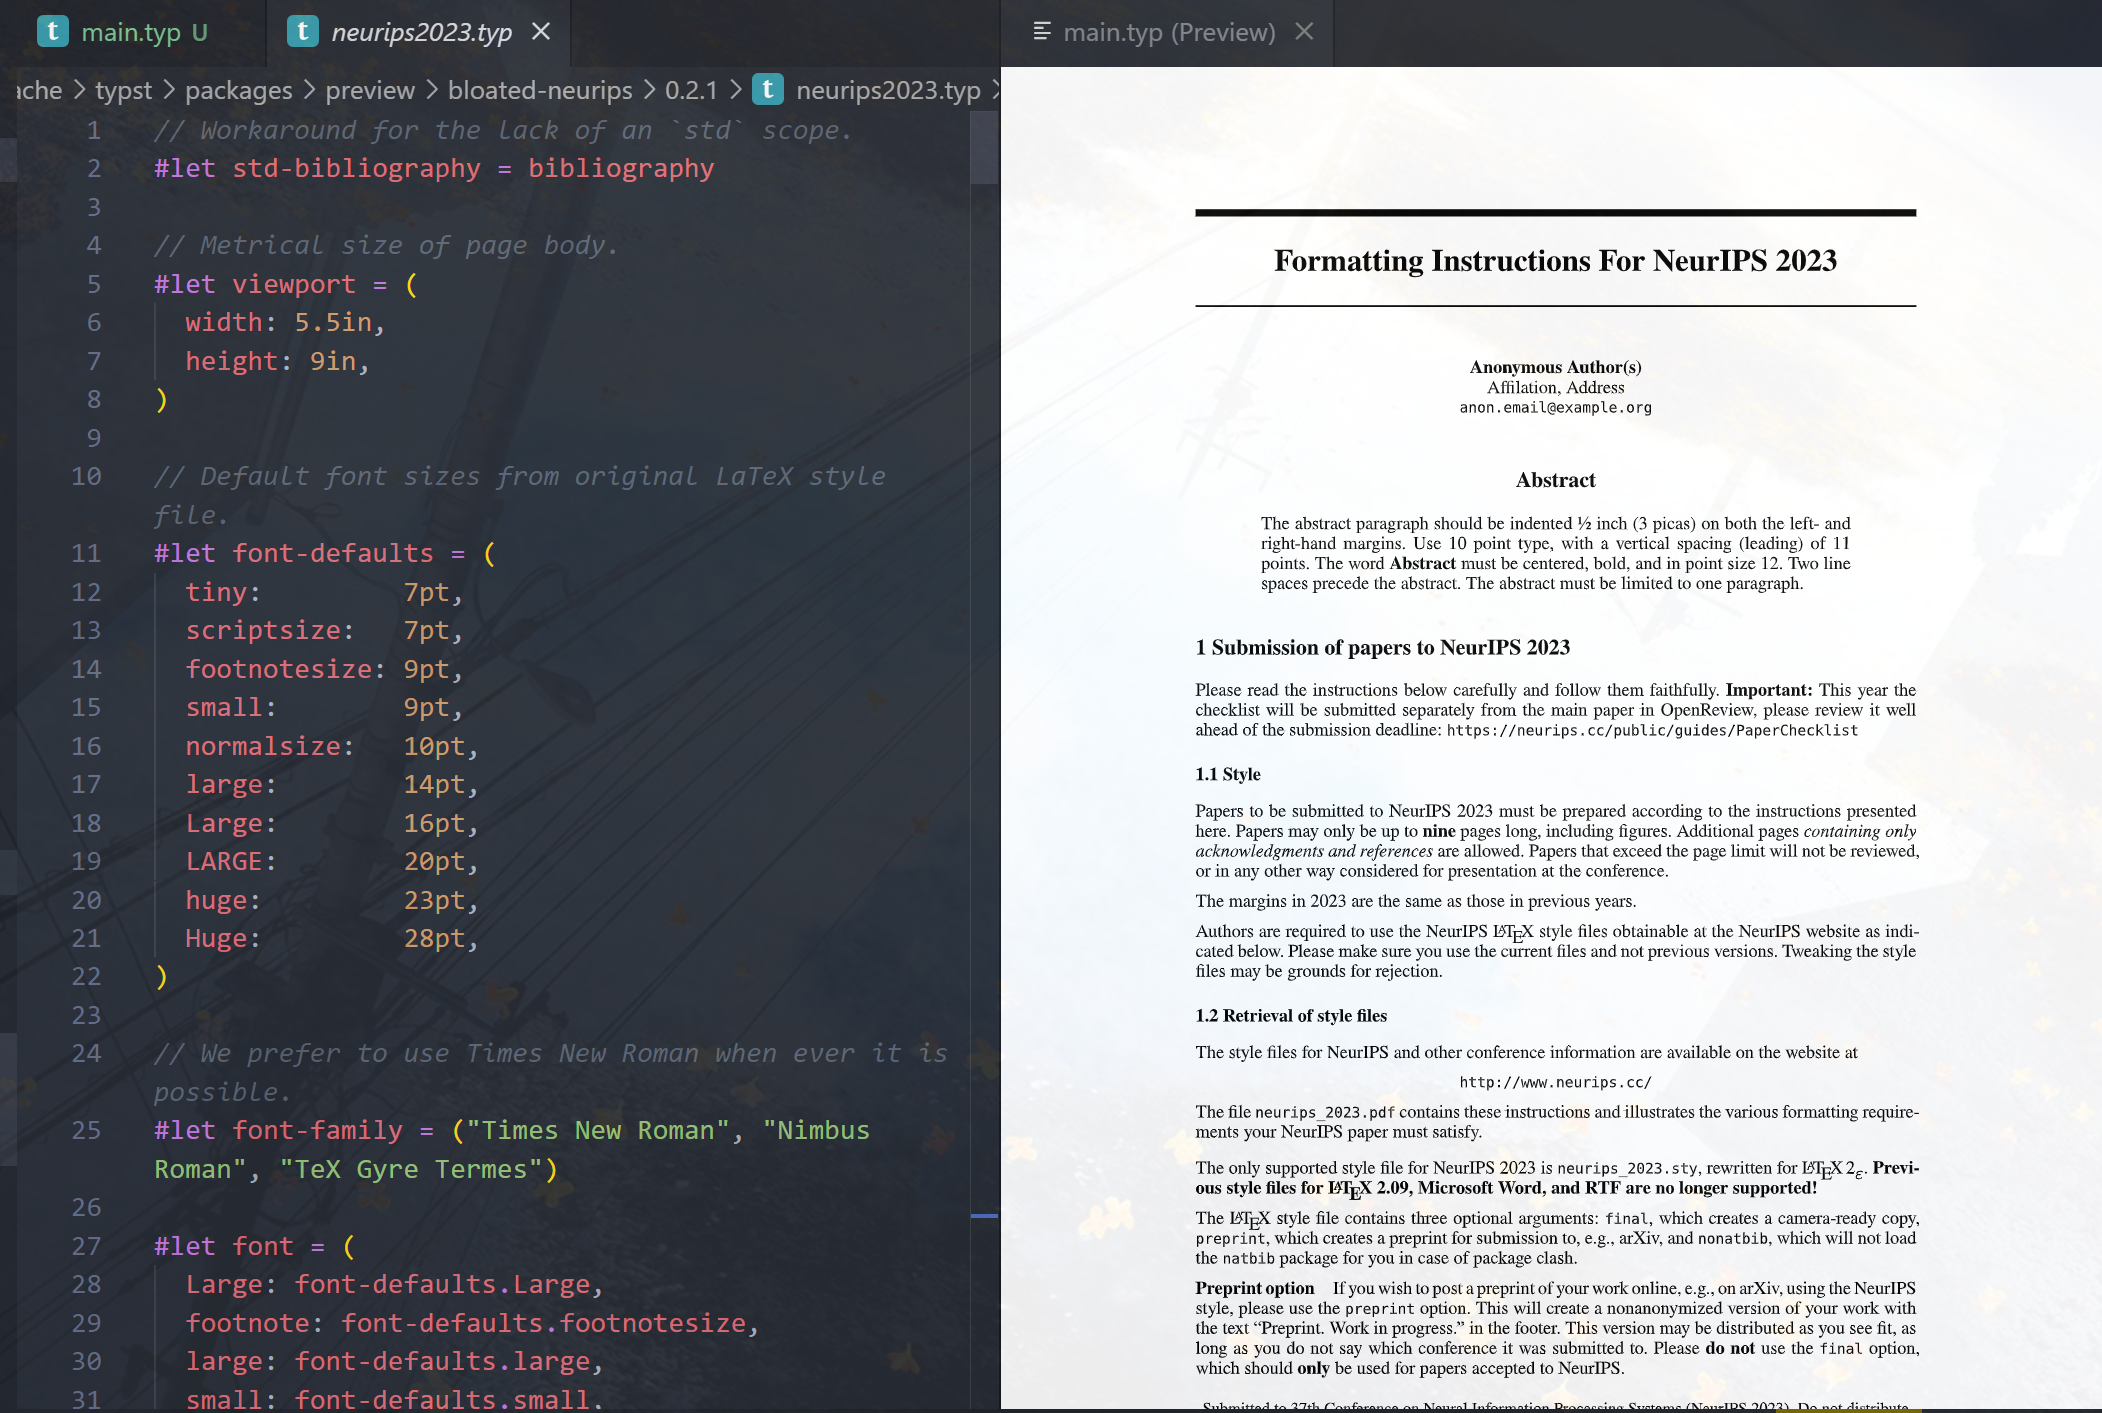2102x1413 pixels.
Task: Click the typst breadcrumb segment
Action: click(123, 90)
